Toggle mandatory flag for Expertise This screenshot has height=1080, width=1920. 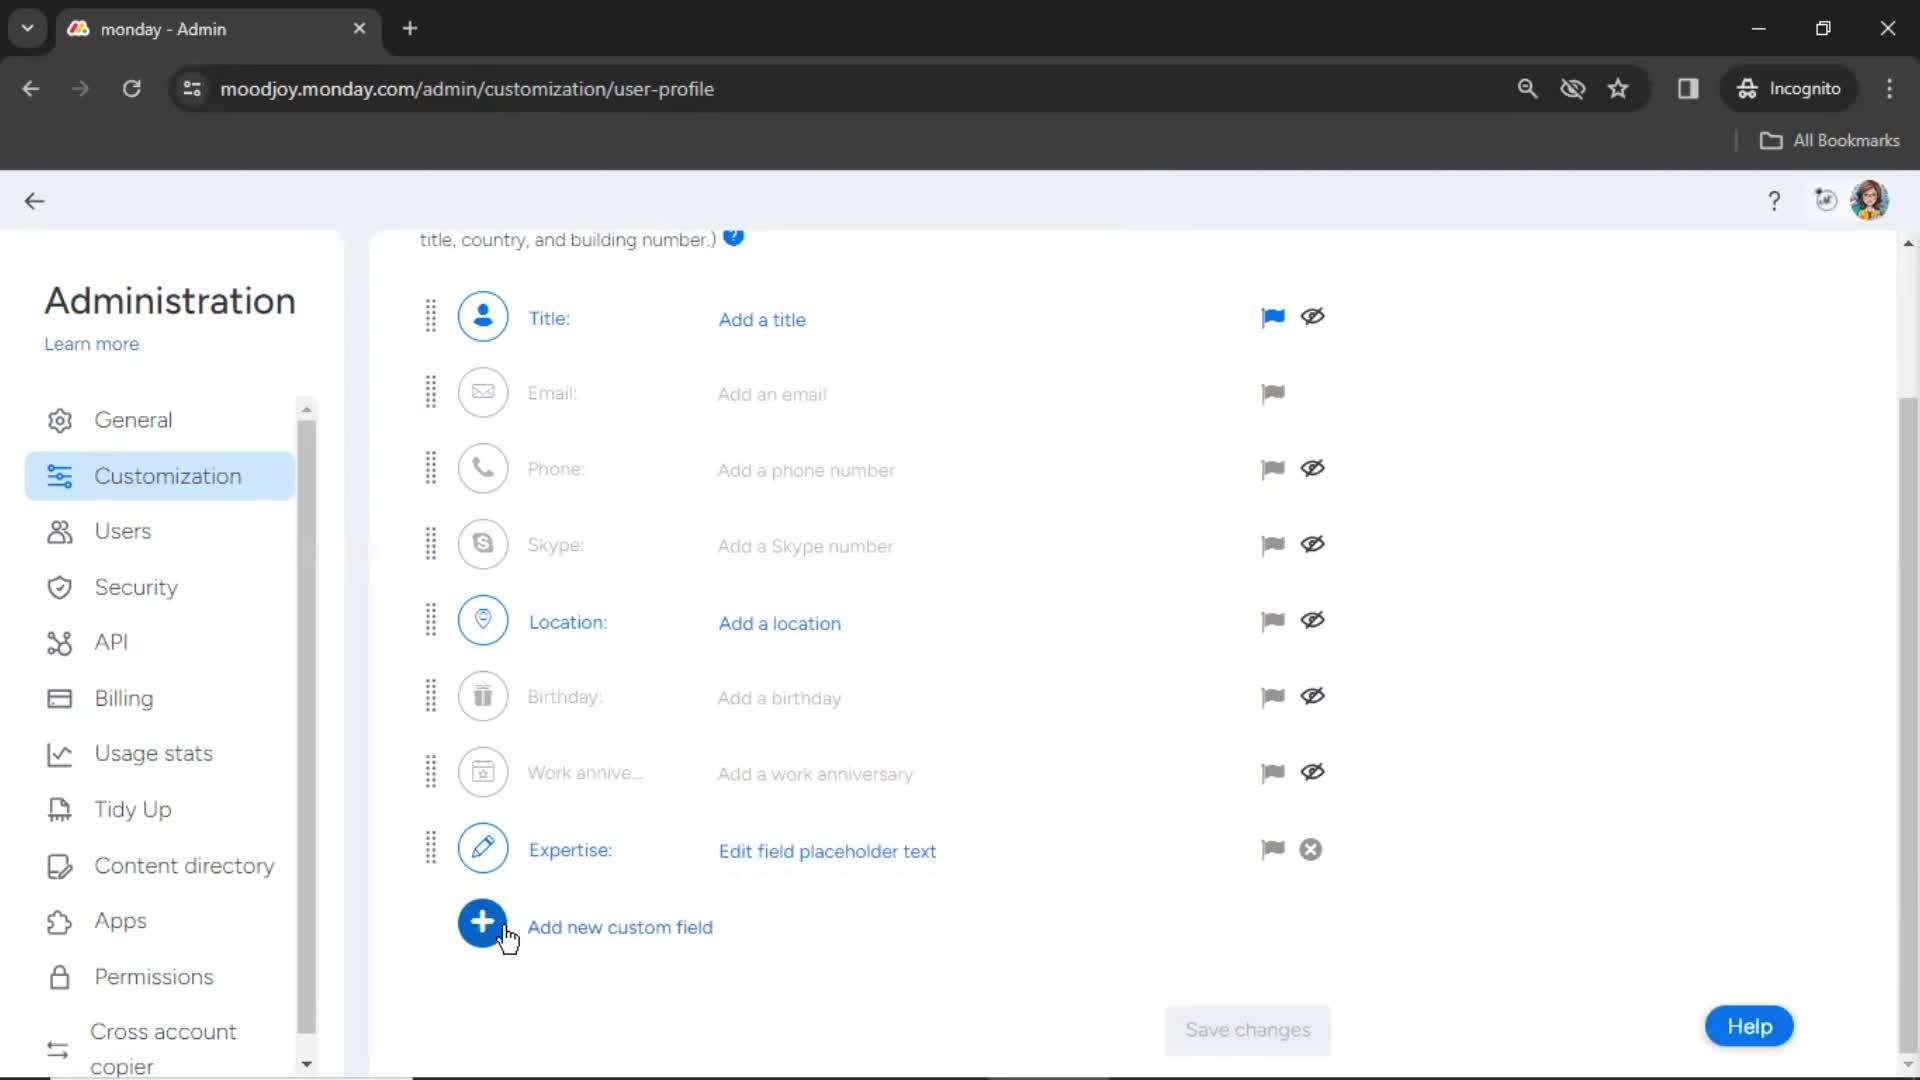1272,849
